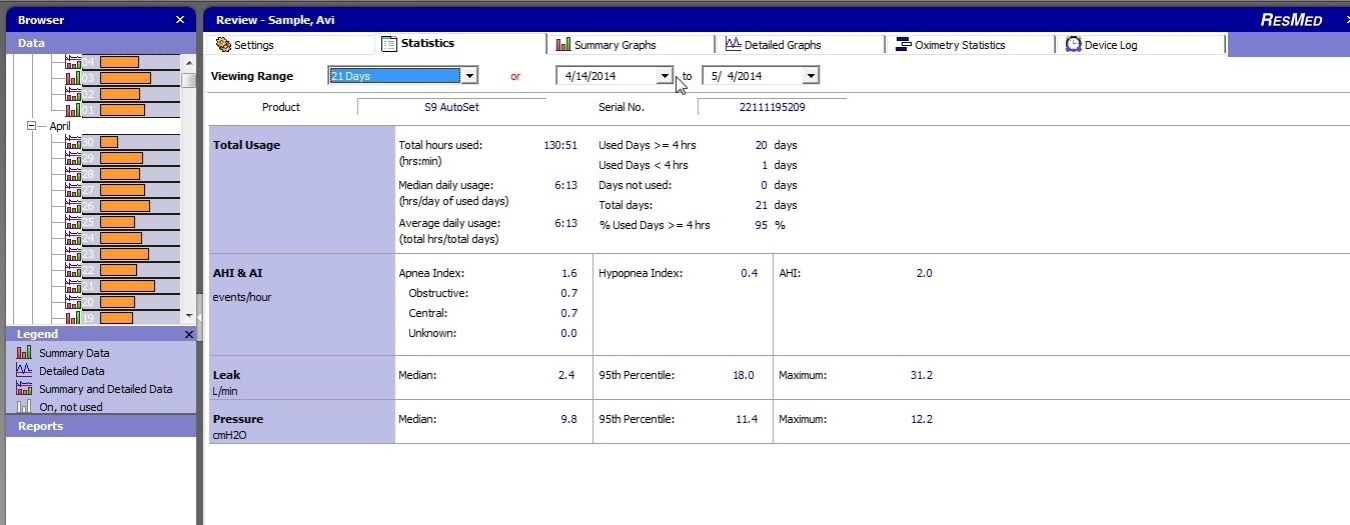Open the Viewing Range dropdown
Viewport: 1350px width, 525px height.
pos(469,76)
